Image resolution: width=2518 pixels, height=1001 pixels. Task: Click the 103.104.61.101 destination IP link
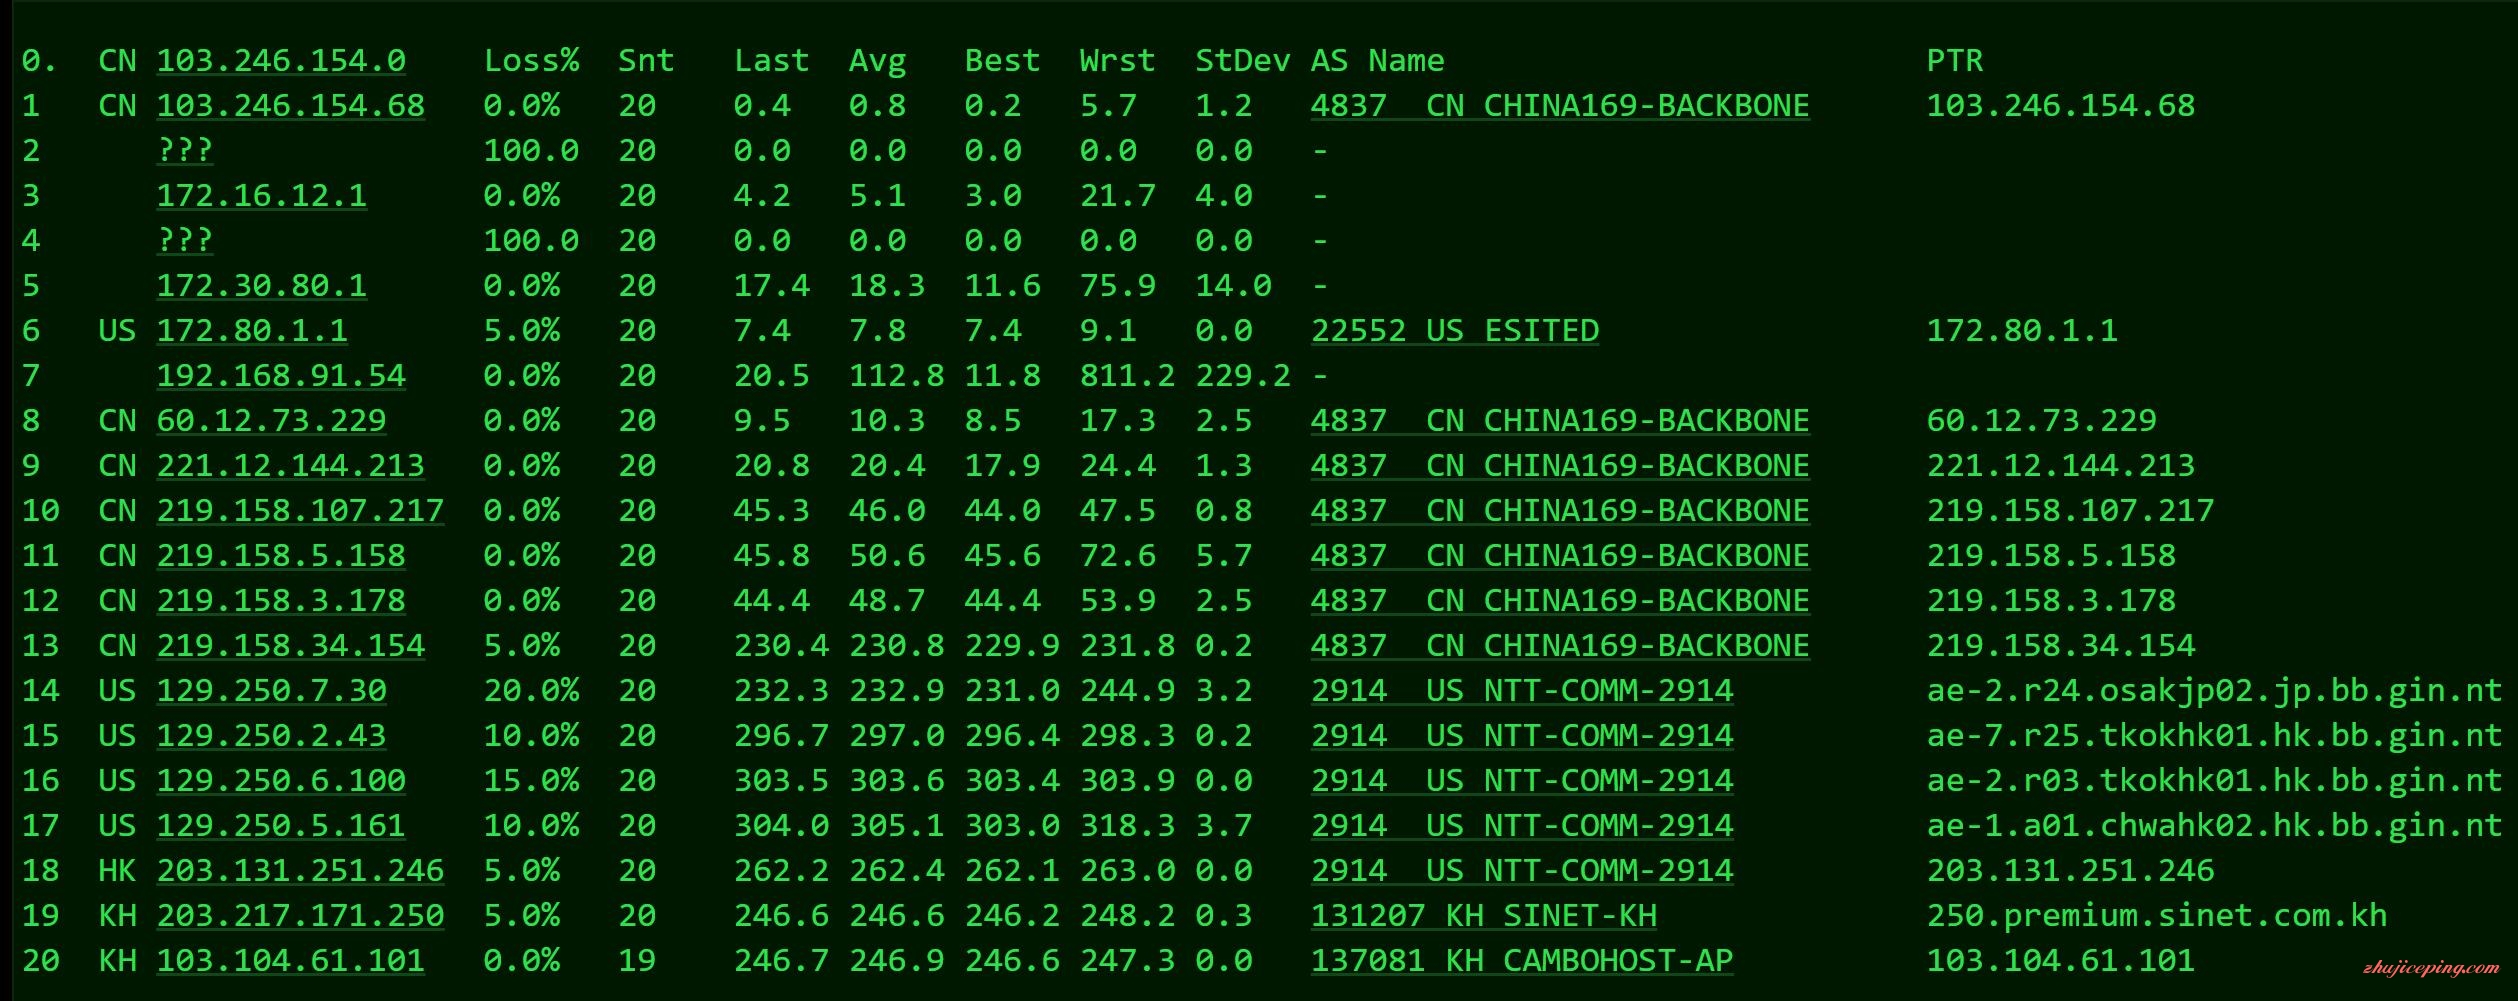point(290,961)
